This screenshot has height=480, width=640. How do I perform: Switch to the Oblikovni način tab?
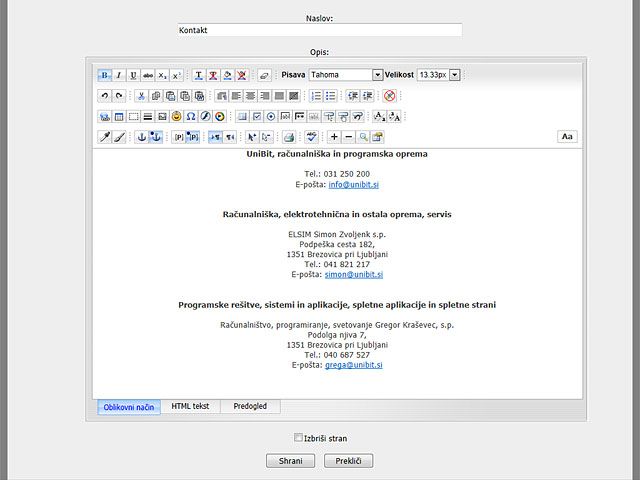(x=129, y=407)
